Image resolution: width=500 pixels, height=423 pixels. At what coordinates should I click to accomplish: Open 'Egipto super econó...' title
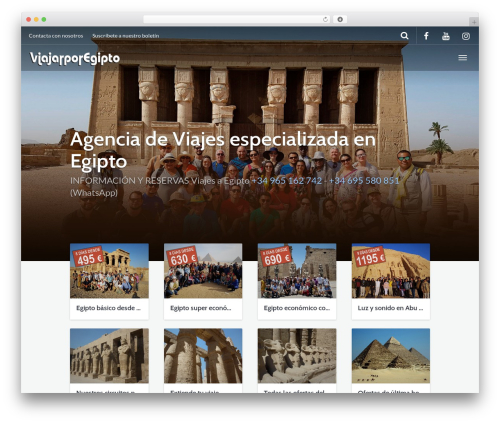pyautogui.click(x=201, y=308)
